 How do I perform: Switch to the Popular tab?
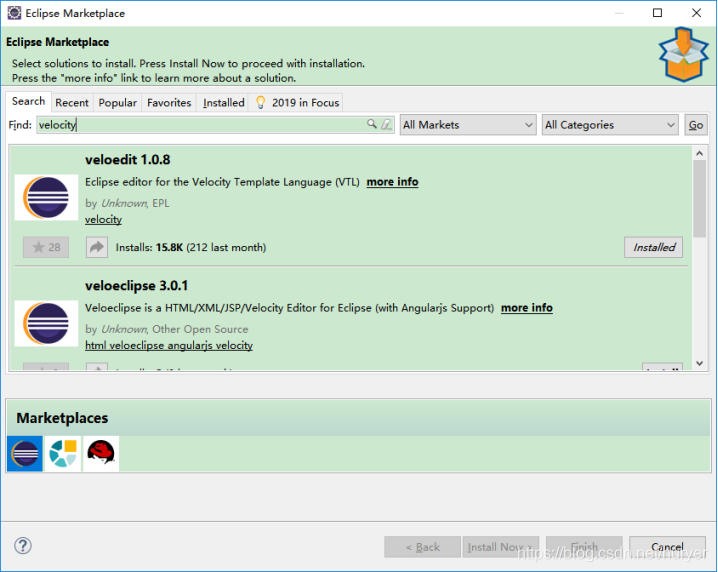[118, 103]
